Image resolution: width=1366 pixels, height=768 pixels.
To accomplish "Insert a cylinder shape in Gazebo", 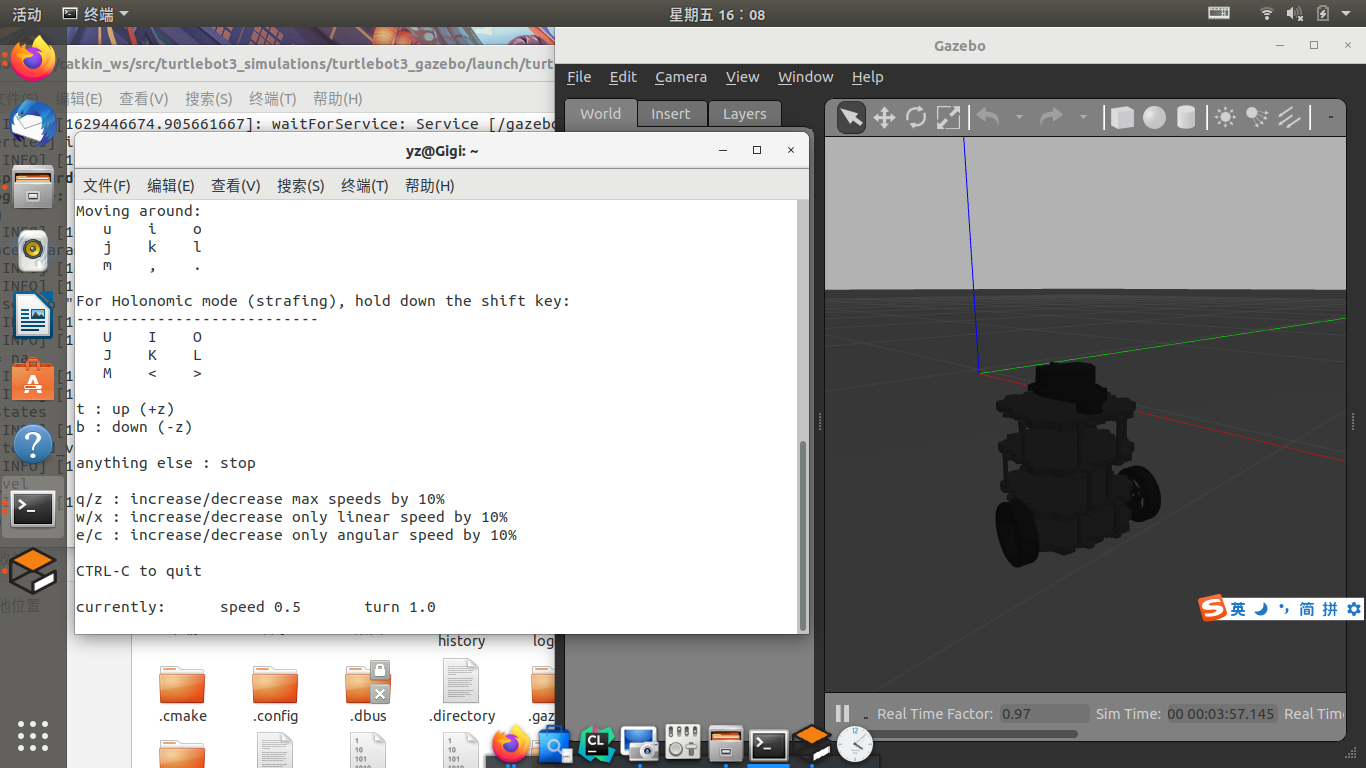I will pos(1185,117).
